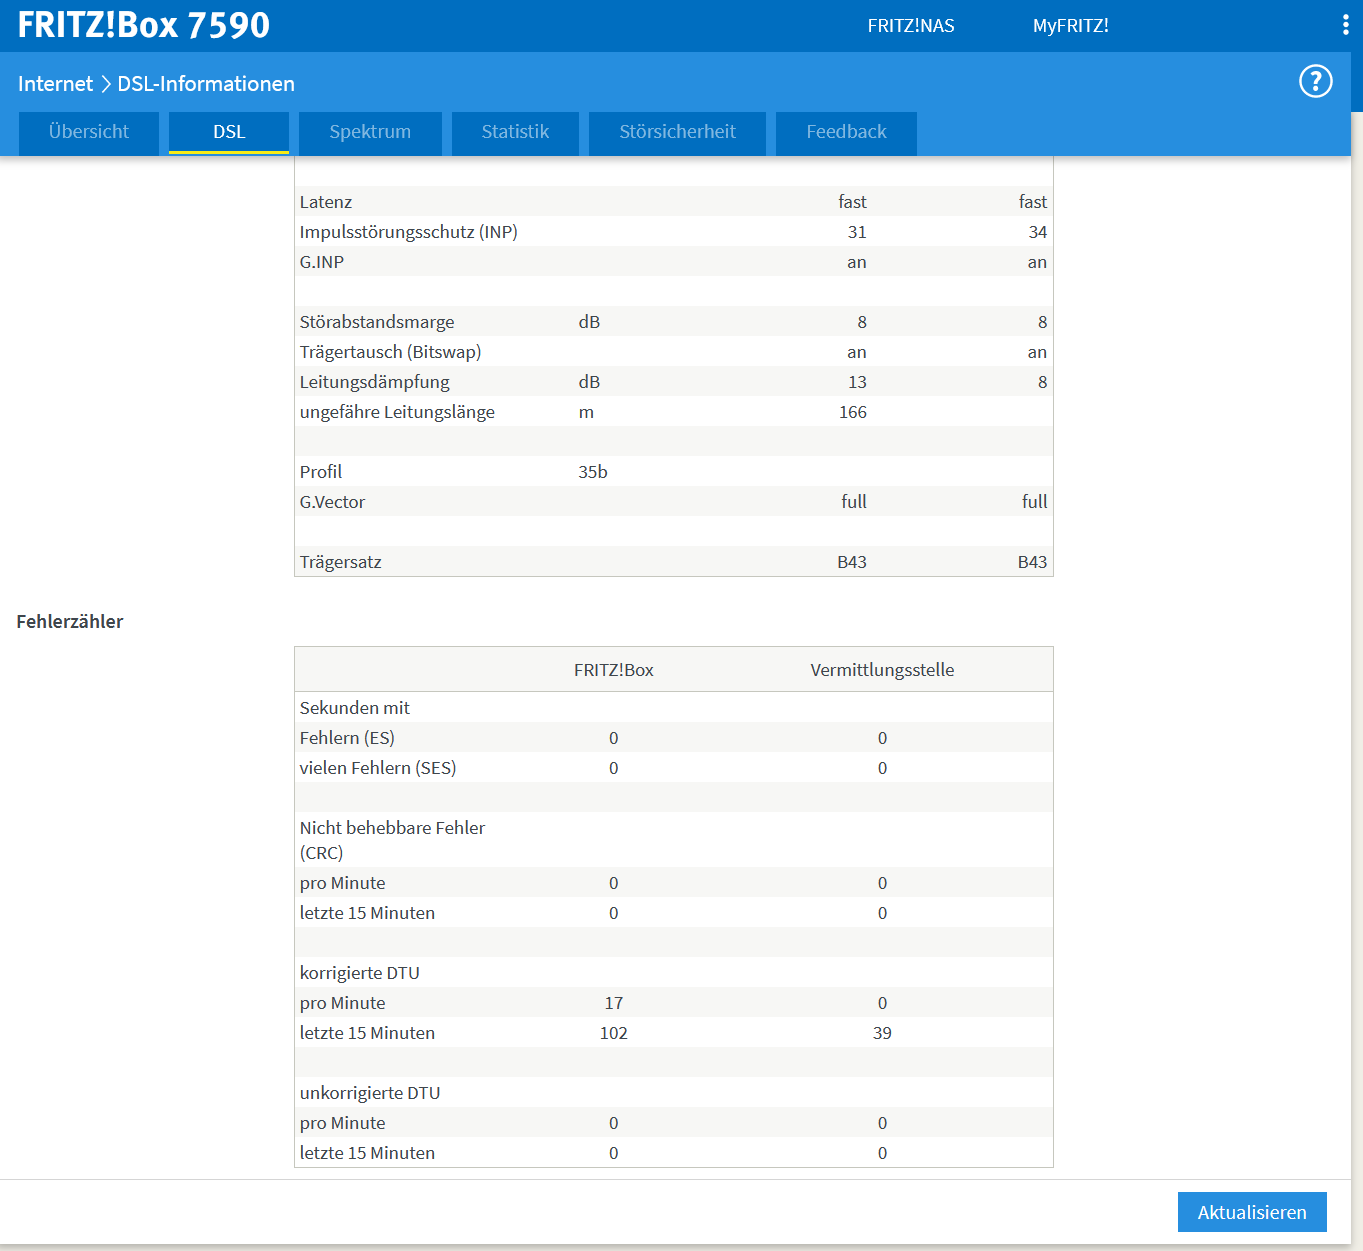Click vielen Fehlern (SES) label
The height and width of the screenshot is (1251, 1363).
tap(378, 768)
